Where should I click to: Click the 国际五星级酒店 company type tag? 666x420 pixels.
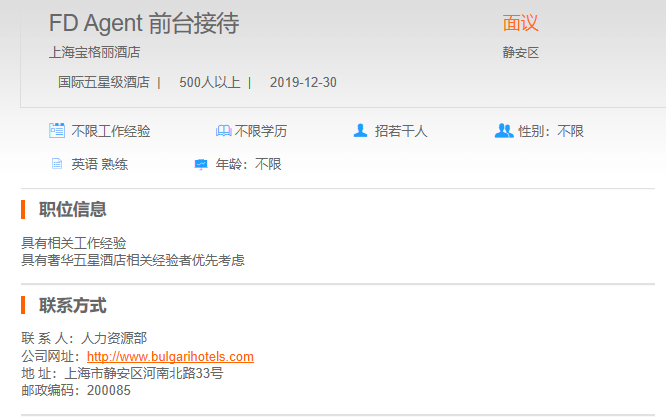coord(103,82)
